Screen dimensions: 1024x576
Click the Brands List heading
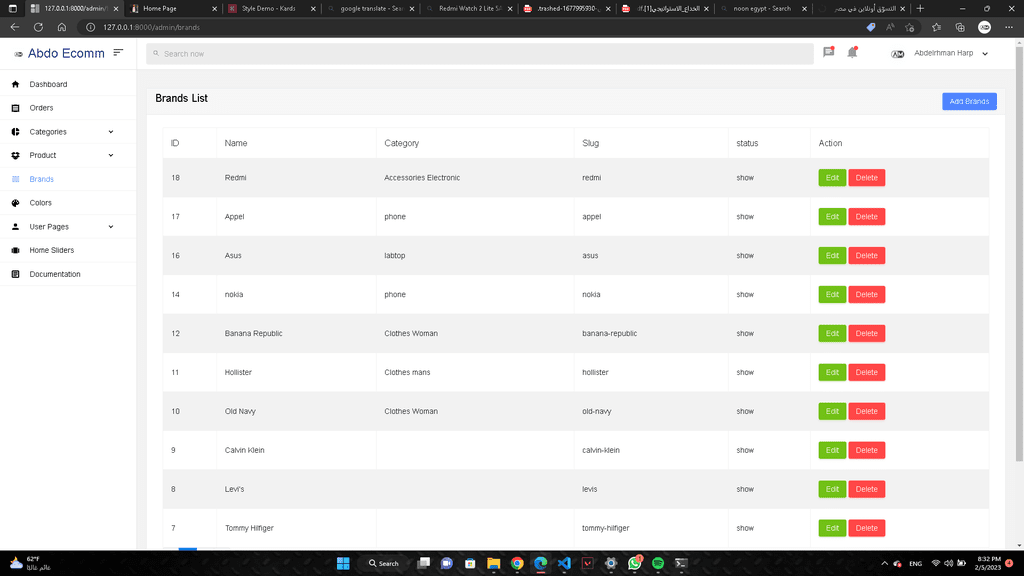182,98
